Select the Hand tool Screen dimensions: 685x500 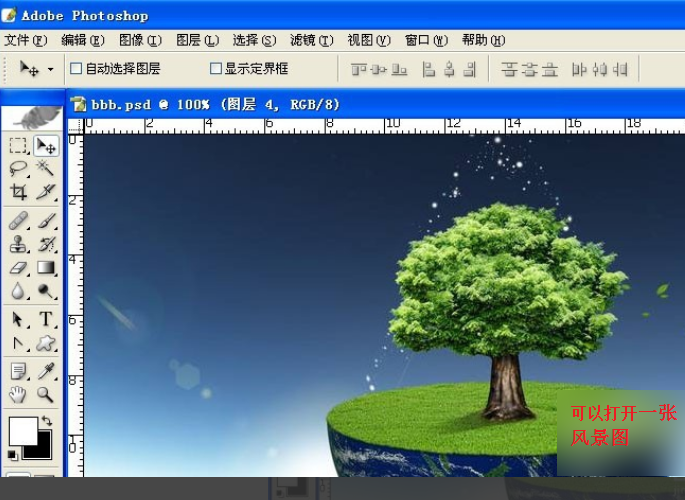point(18,395)
